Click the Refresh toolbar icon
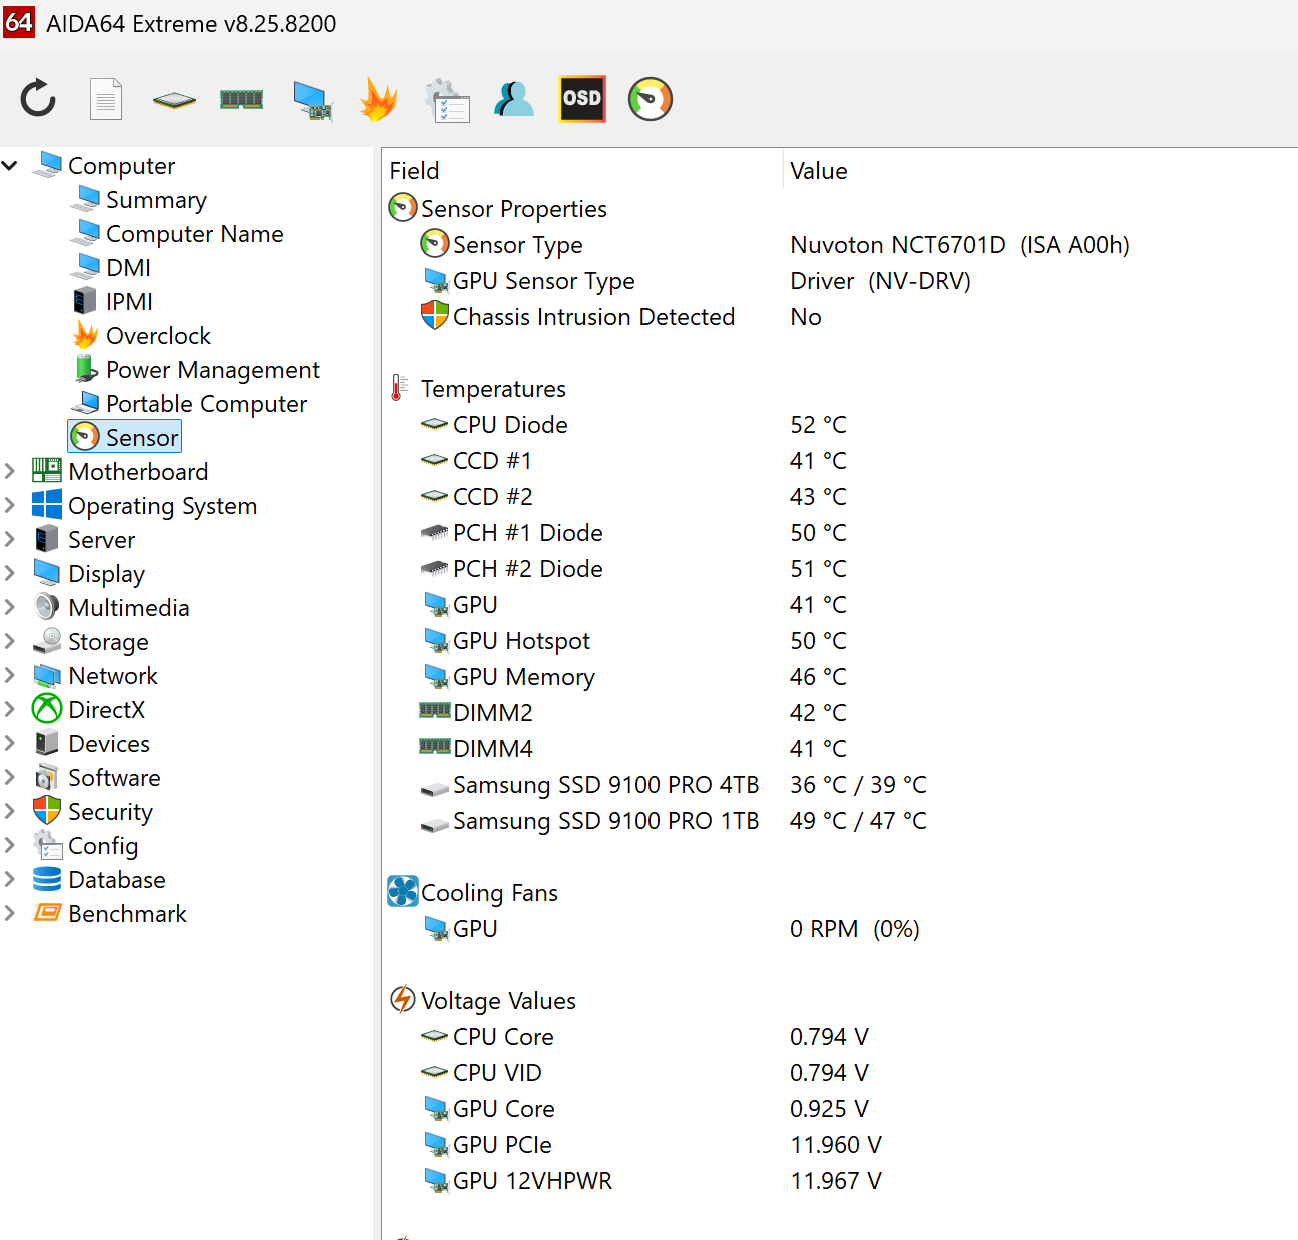 (x=38, y=99)
